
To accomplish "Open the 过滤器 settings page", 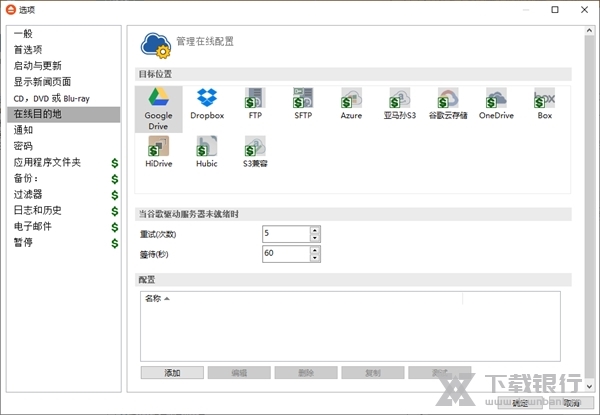I will [64, 194].
